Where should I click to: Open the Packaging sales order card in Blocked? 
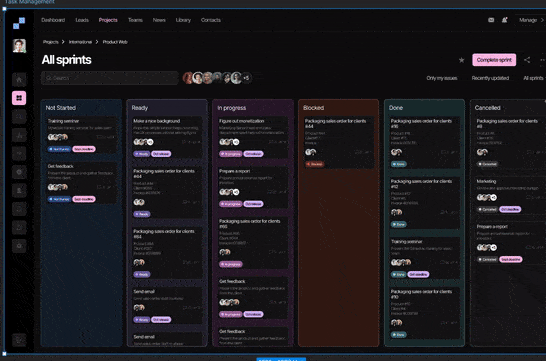click(x=338, y=143)
